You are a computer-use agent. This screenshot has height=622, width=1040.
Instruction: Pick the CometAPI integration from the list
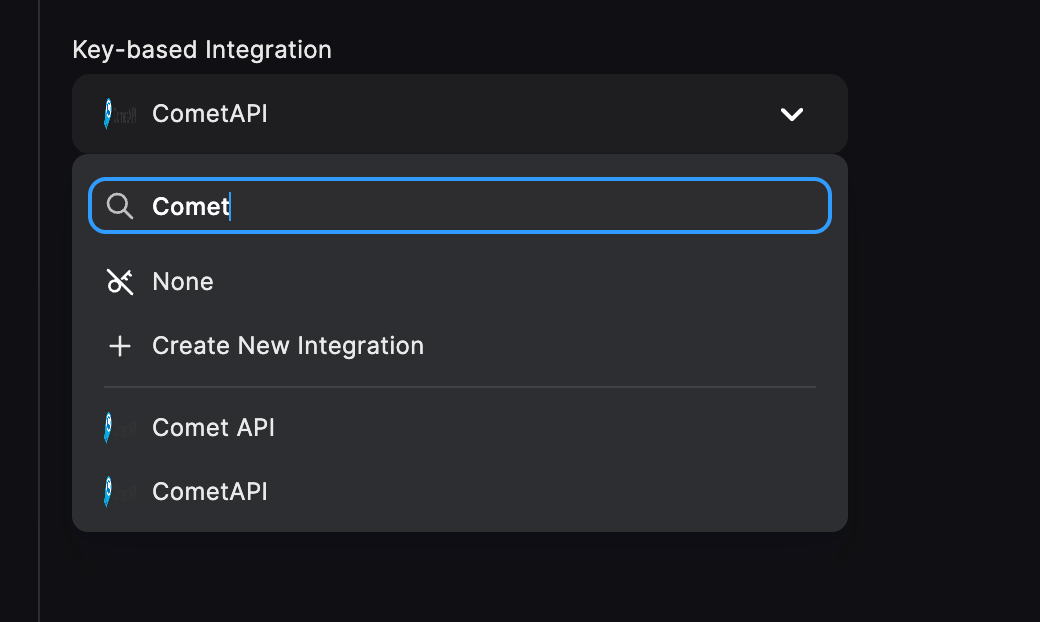point(460,492)
